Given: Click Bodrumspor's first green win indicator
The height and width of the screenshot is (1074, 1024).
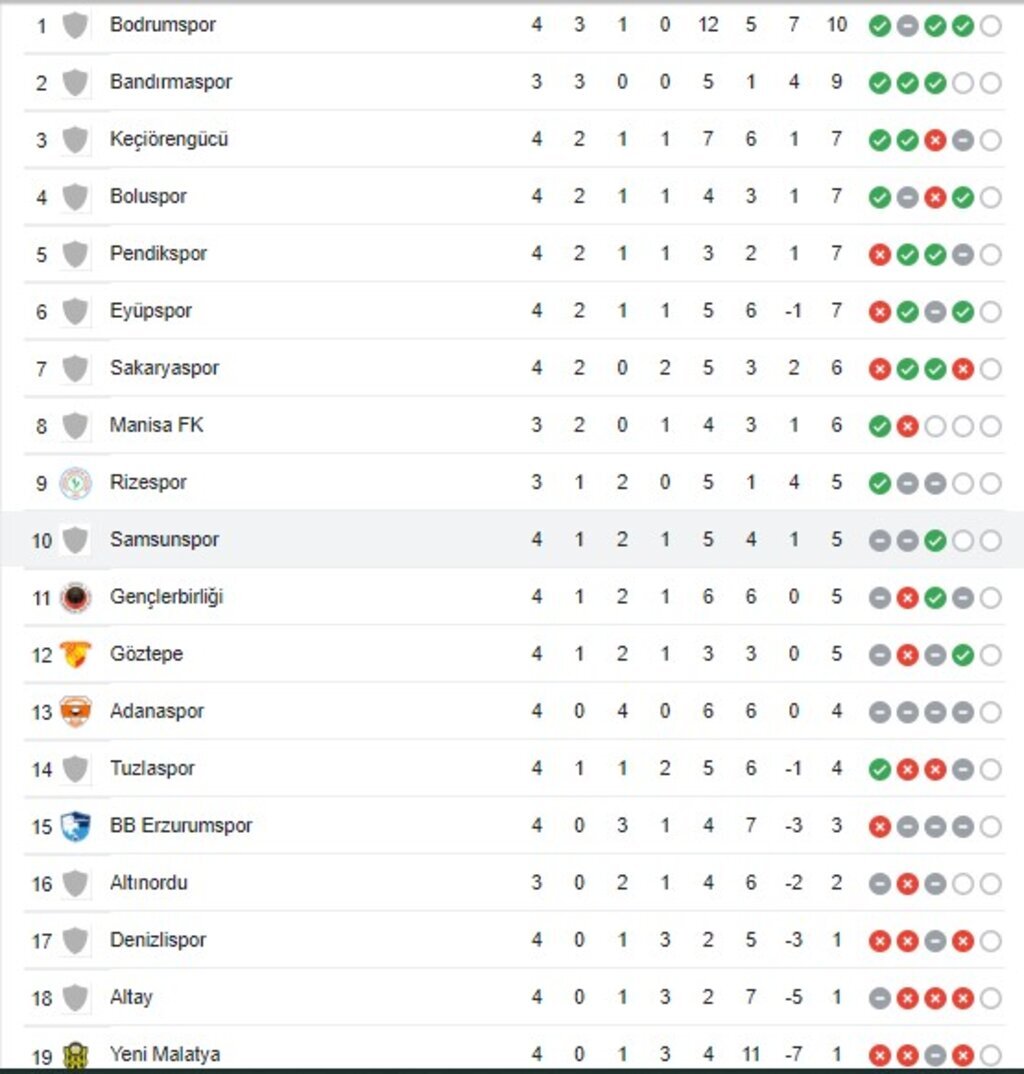Looking at the screenshot, I should 879,26.
